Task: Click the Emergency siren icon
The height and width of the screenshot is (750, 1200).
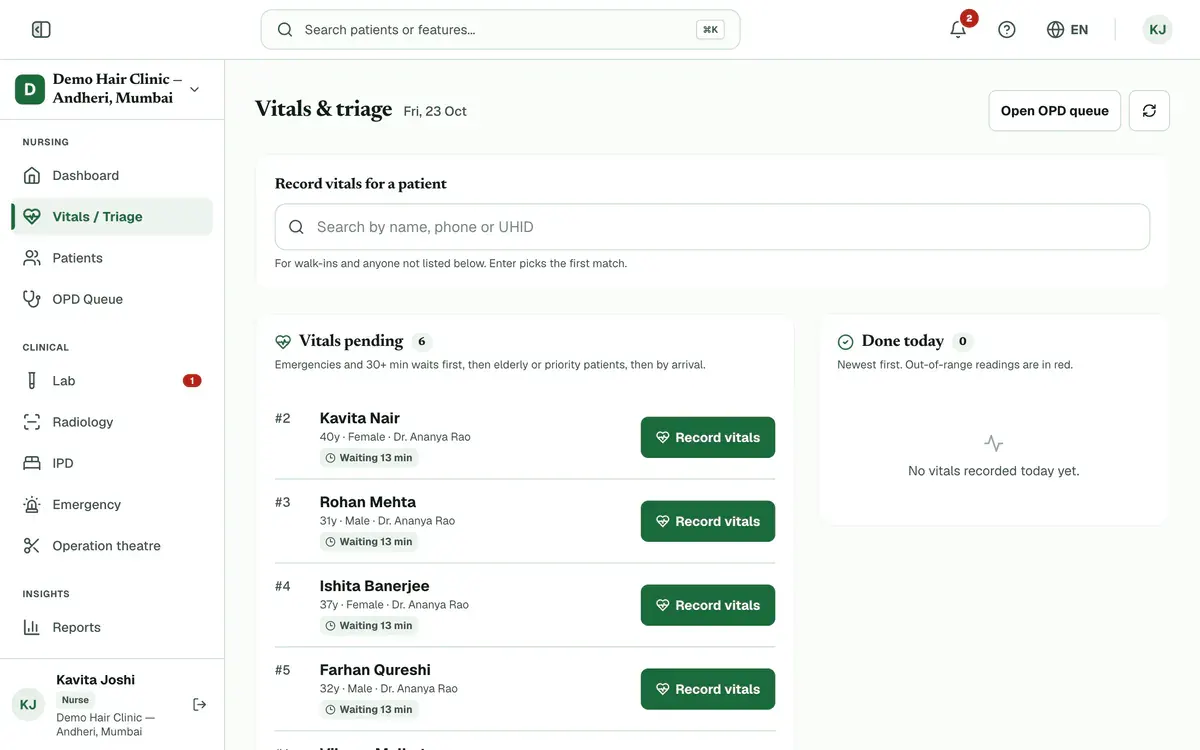Action: point(32,505)
